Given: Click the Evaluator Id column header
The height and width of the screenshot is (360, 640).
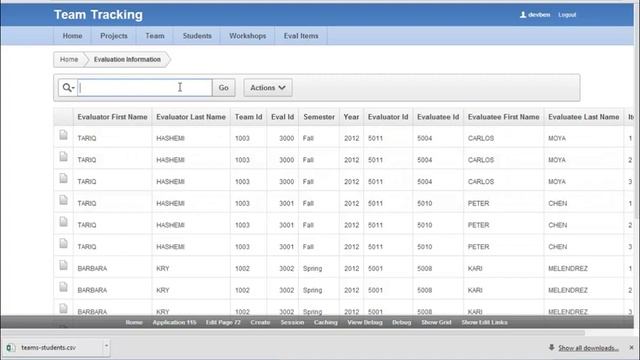Looking at the screenshot, I should point(388,117).
